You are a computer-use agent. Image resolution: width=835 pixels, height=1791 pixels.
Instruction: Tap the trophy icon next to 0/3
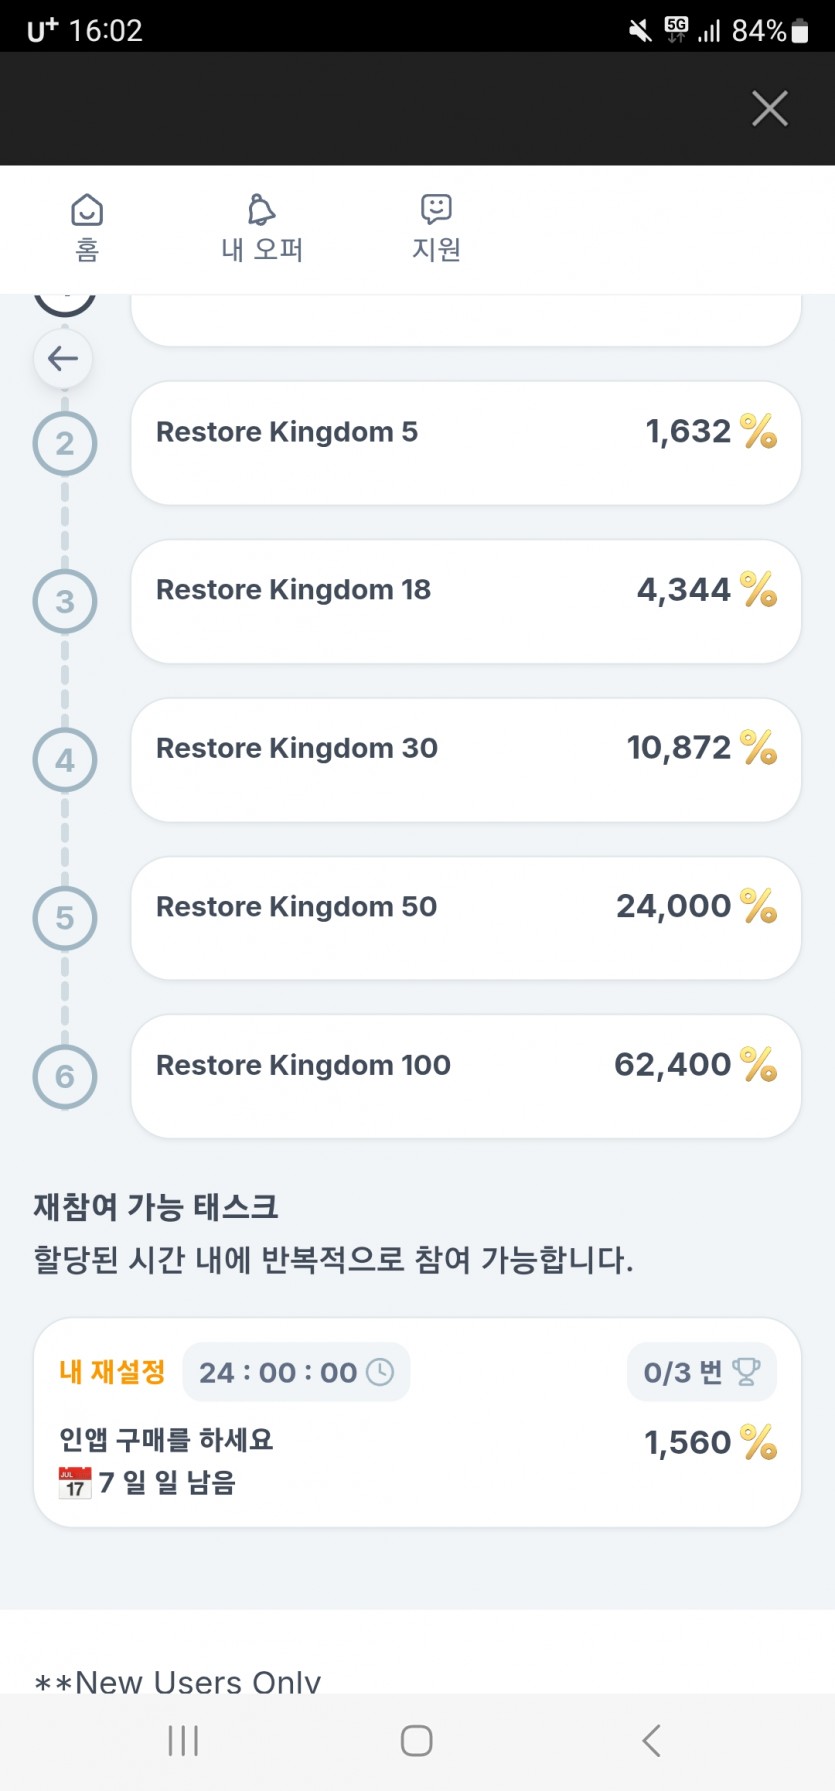point(746,1372)
